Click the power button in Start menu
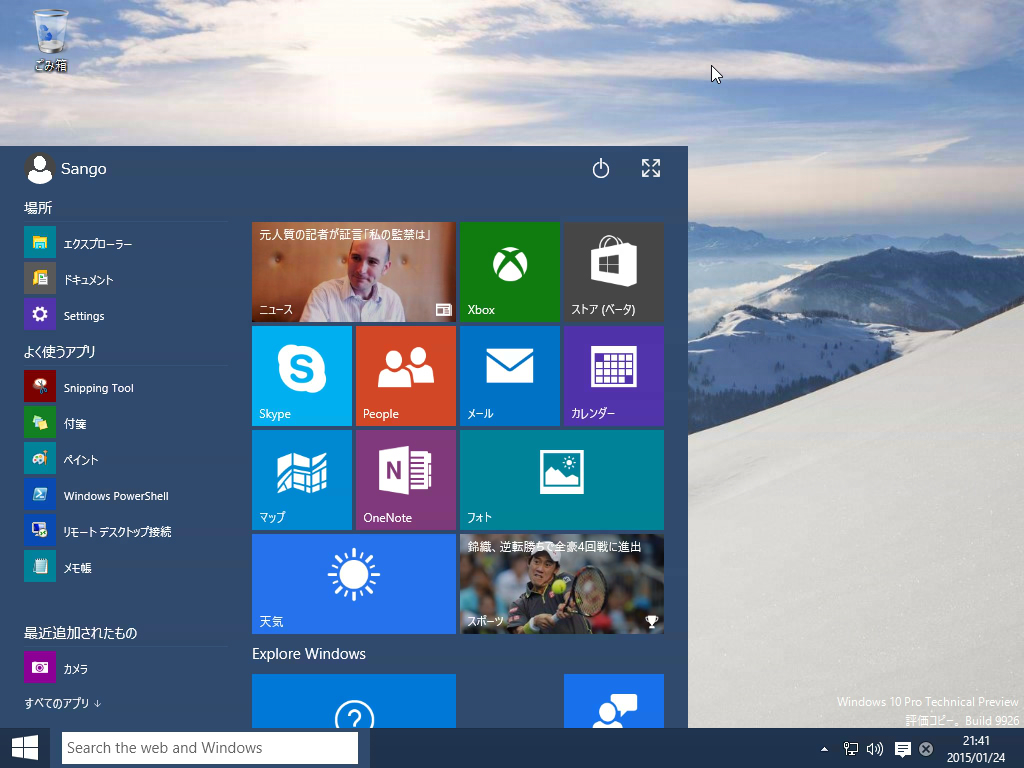The height and width of the screenshot is (768, 1024). click(x=601, y=168)
